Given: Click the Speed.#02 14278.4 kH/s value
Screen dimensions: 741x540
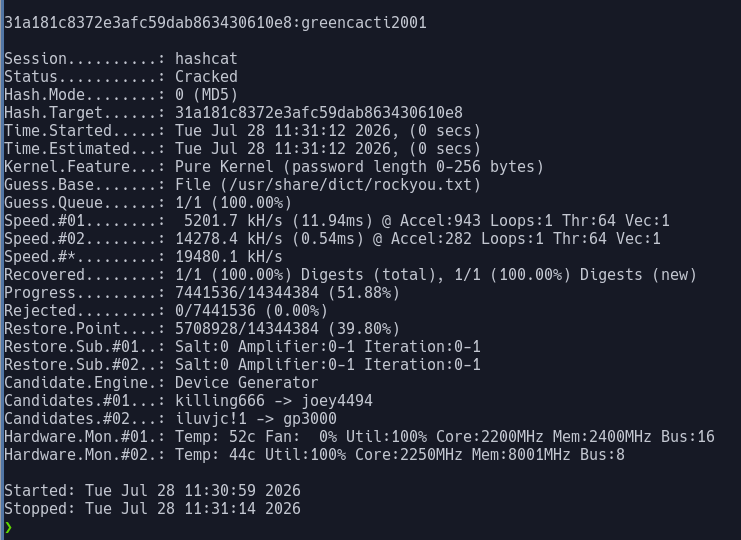Looking at the screenshot, I should [229, 239].
